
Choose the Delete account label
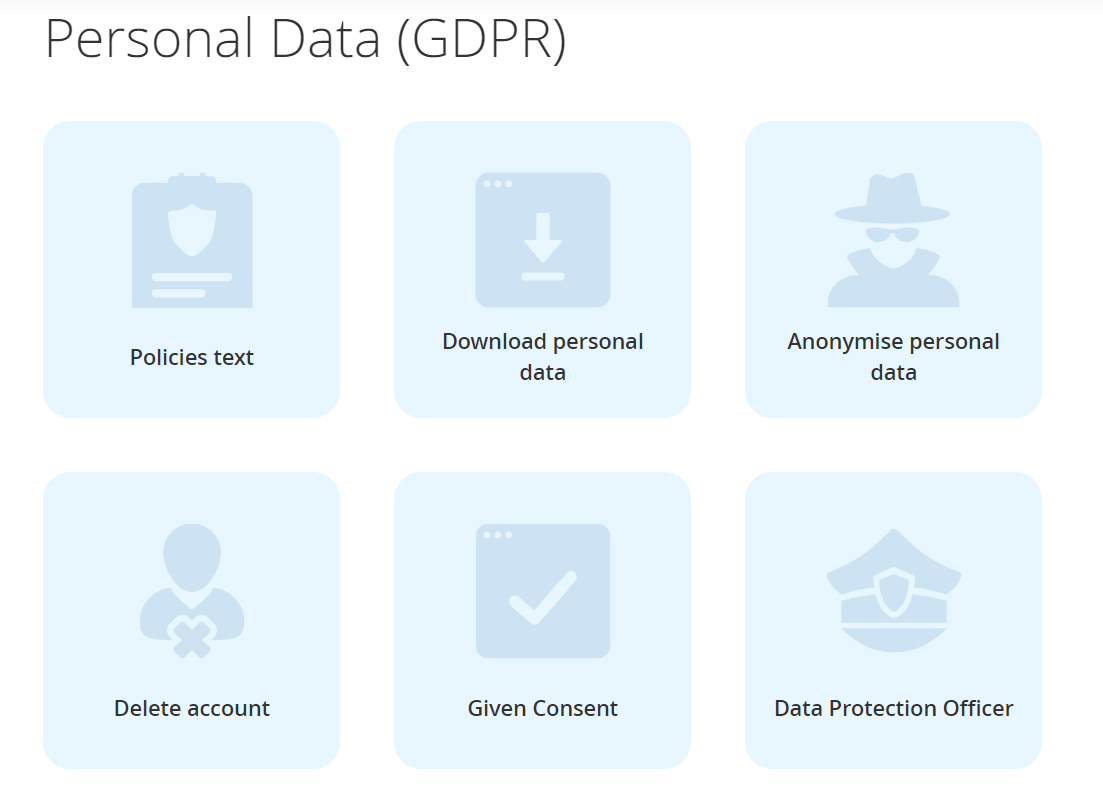click(192, 708)
